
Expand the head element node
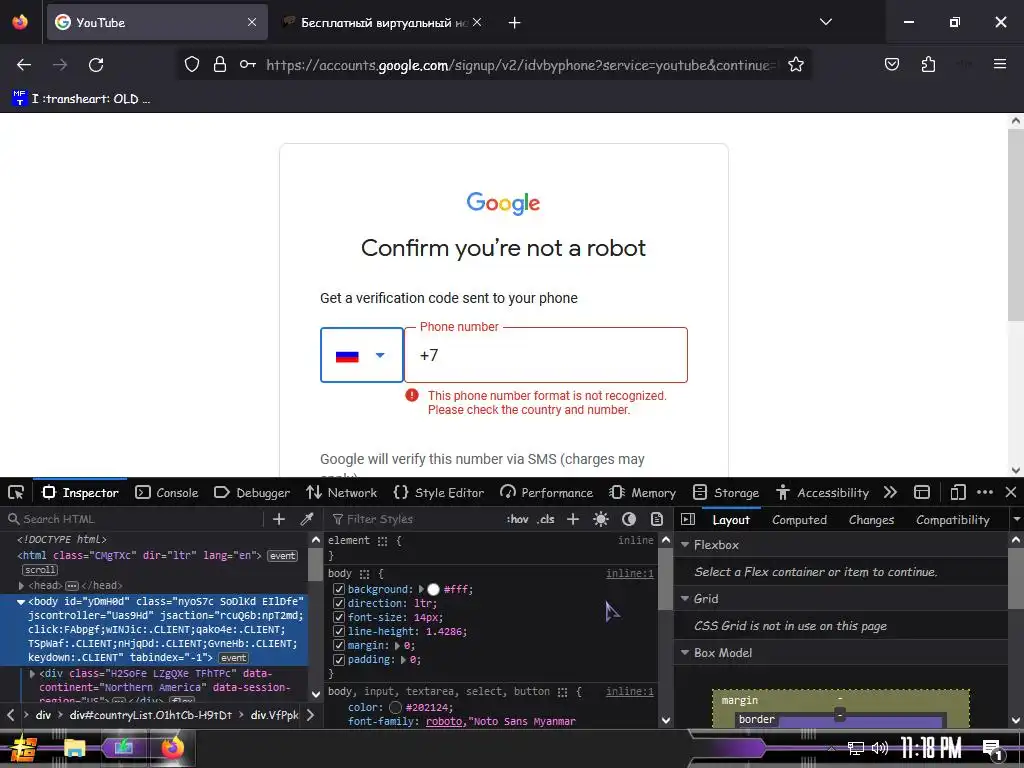click(x=22, y=586)
